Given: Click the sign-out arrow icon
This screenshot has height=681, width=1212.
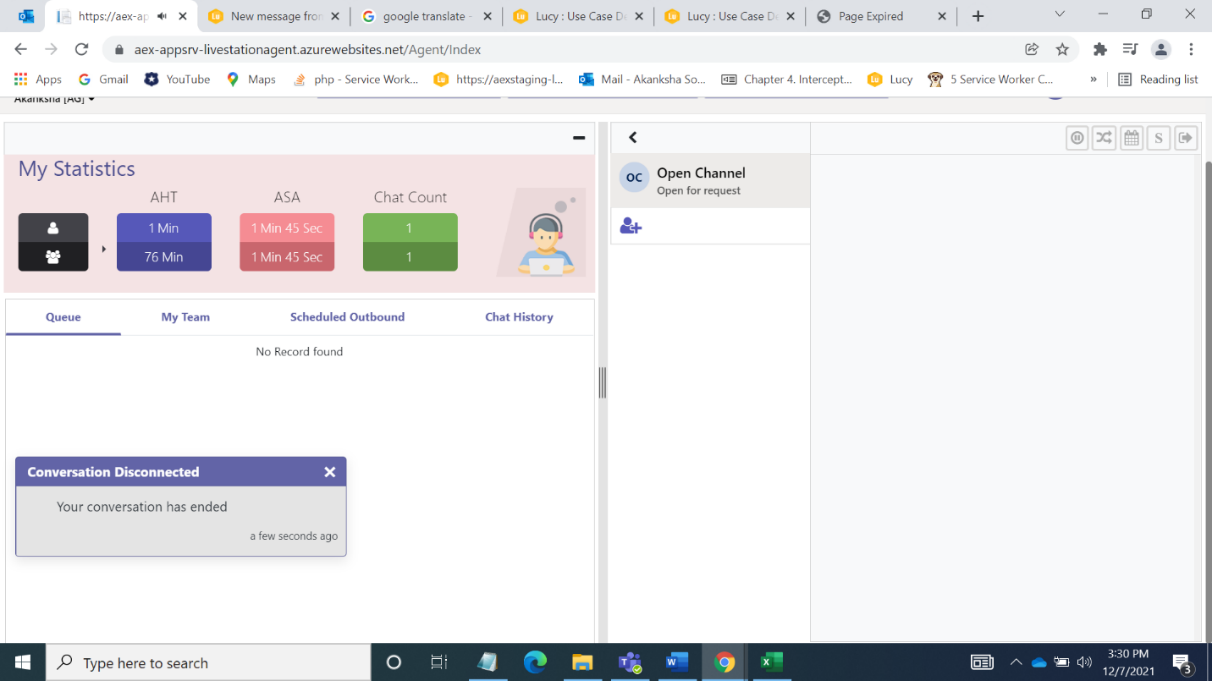Looking at the screenshot, I should click(x=1185, y=138).
